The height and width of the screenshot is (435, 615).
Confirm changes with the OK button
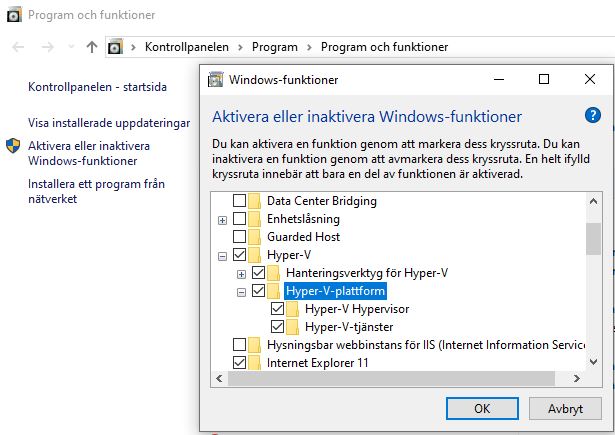point(482,409)
